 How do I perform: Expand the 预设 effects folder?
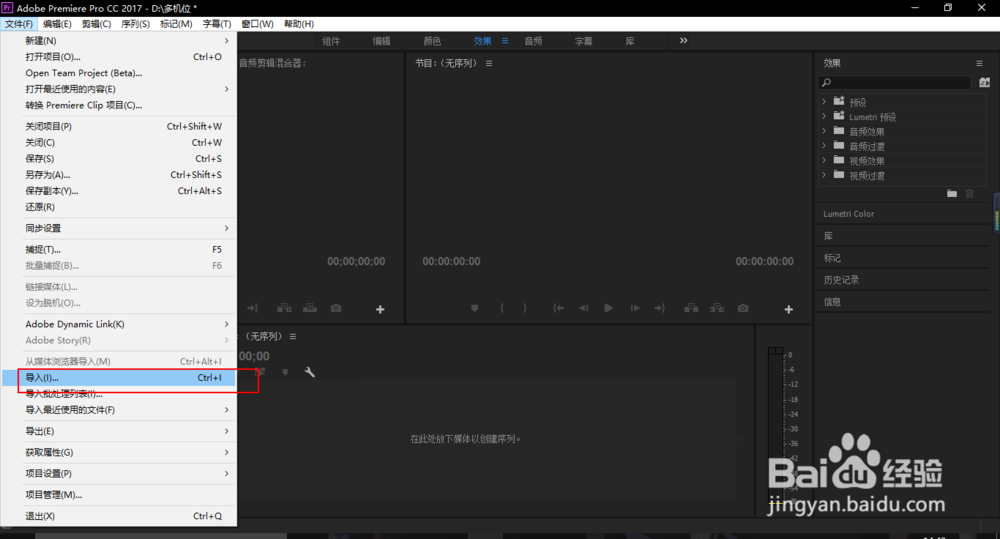click(824, 101)
